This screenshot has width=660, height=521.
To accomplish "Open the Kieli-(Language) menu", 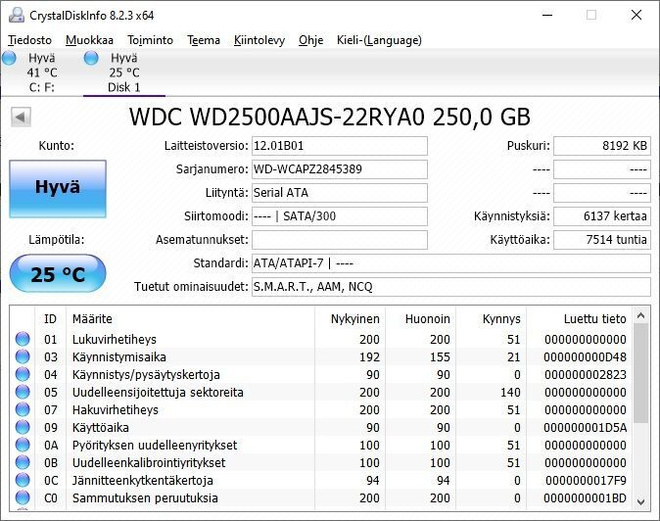I will [x=379, y=40].
